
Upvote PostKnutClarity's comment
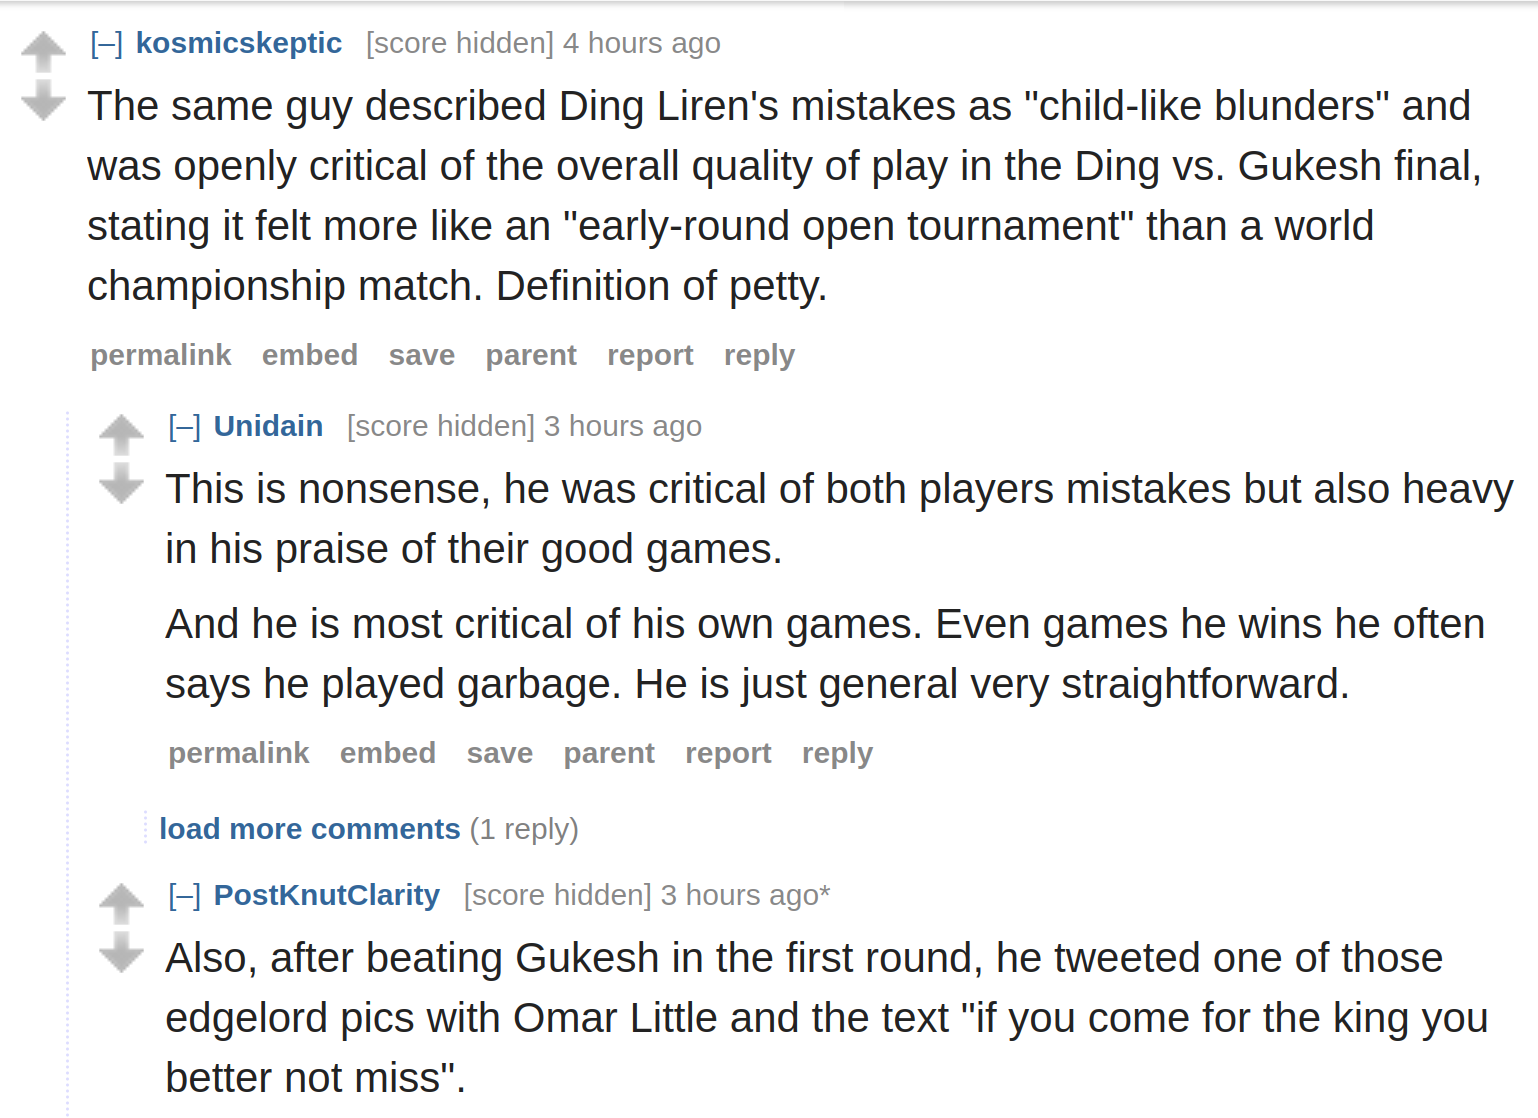click(121, 904)
